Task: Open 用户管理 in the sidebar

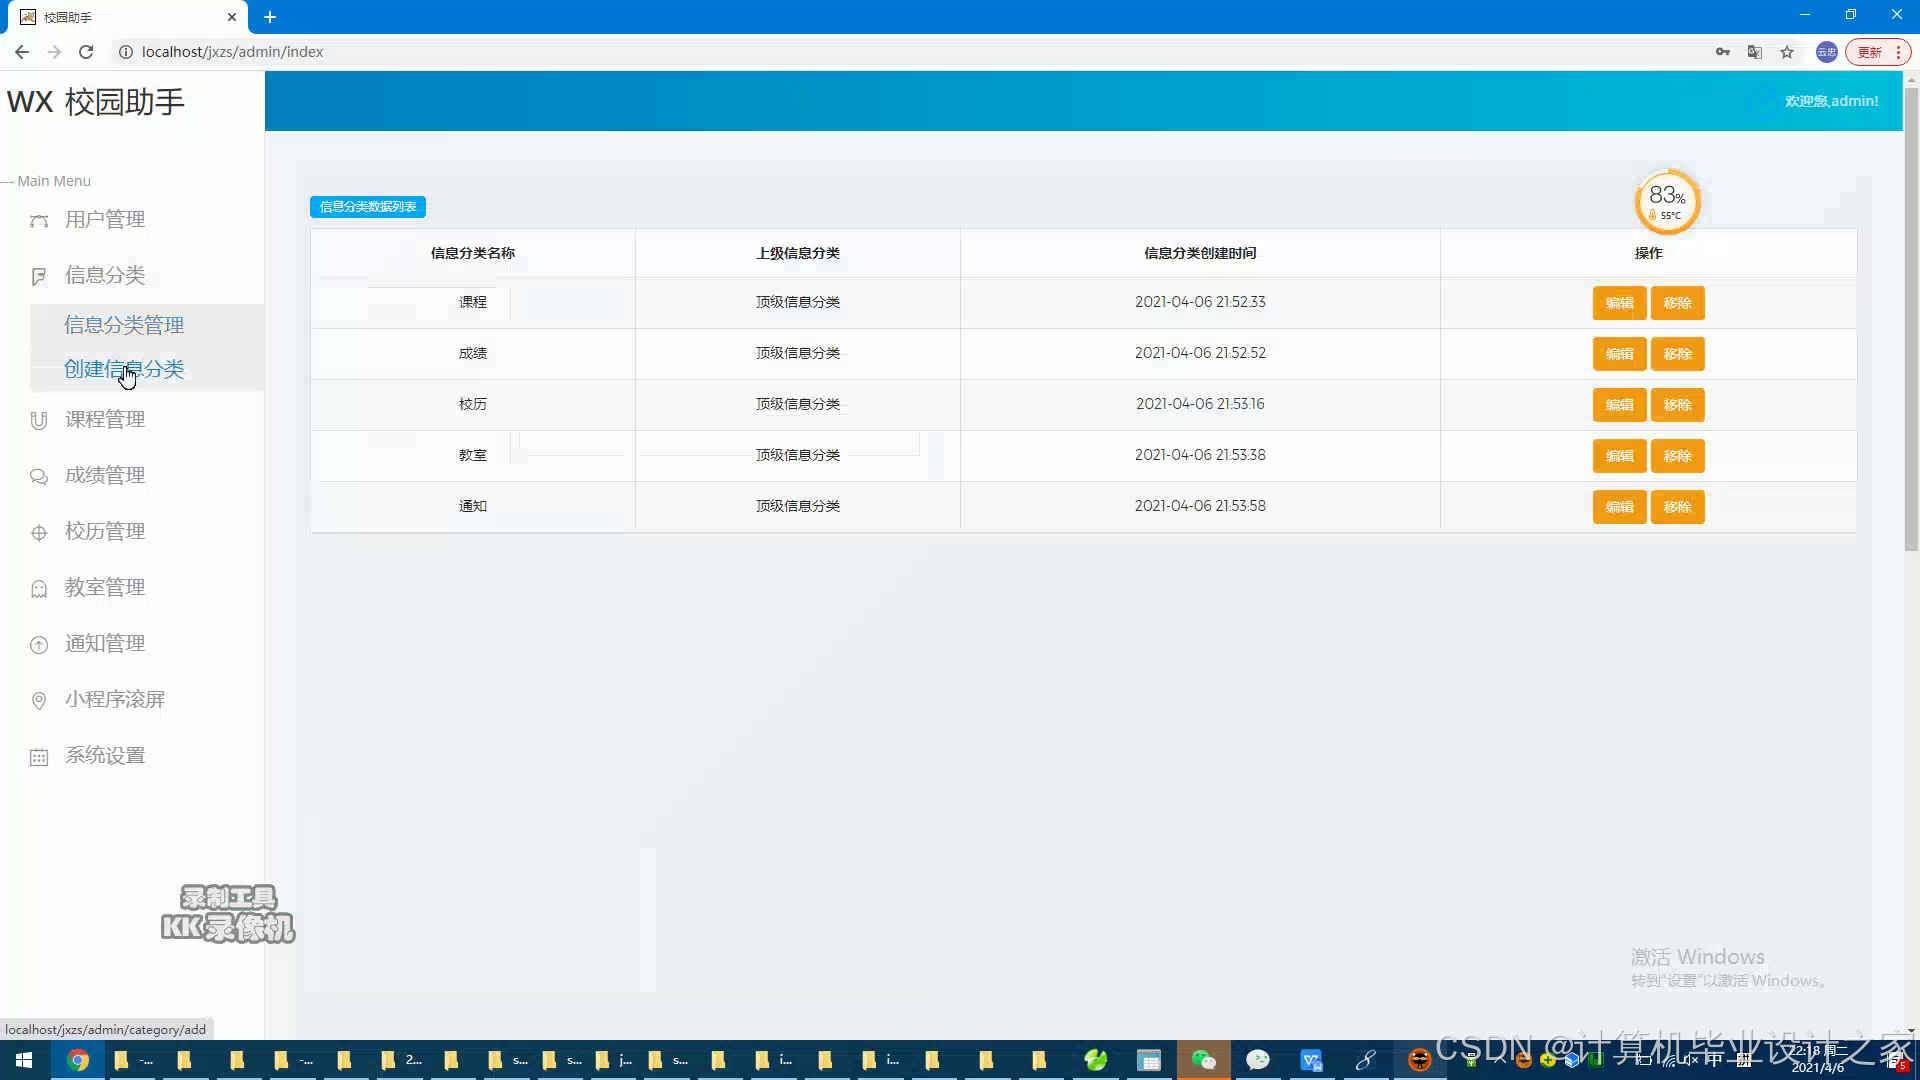Action: 105,220
